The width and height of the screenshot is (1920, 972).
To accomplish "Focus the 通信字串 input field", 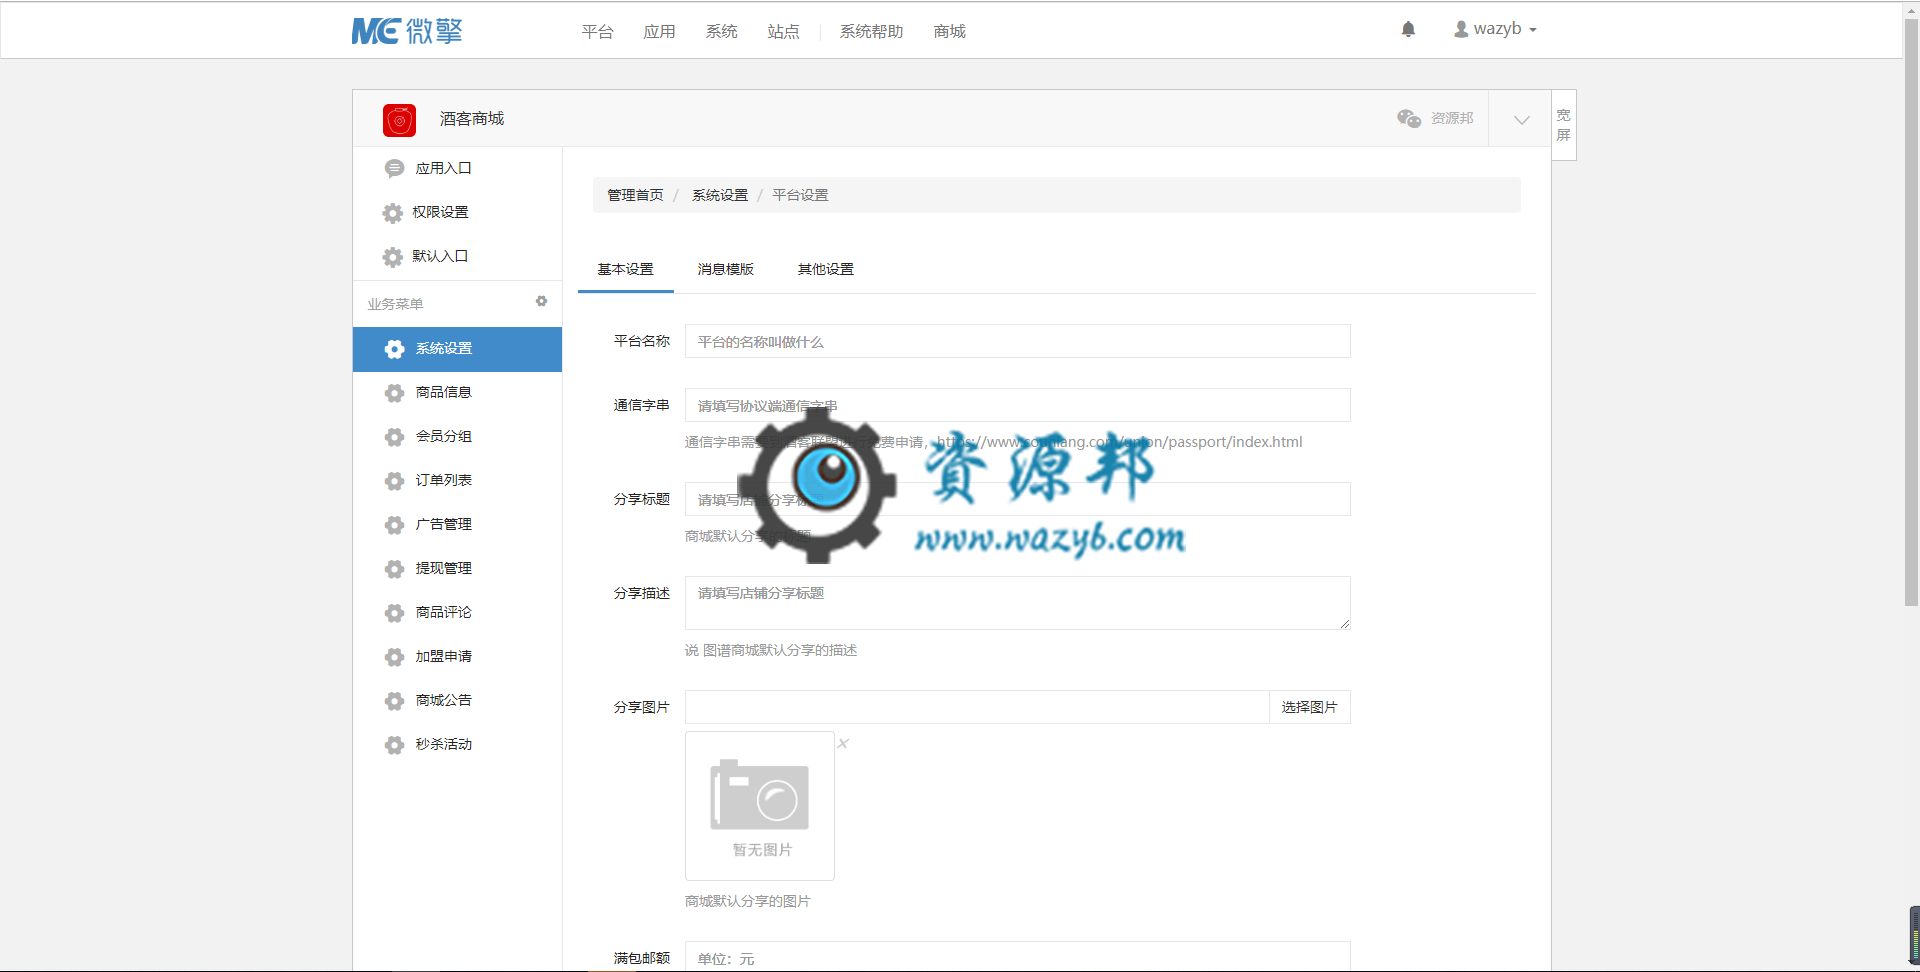I will tap(1017, 405).
